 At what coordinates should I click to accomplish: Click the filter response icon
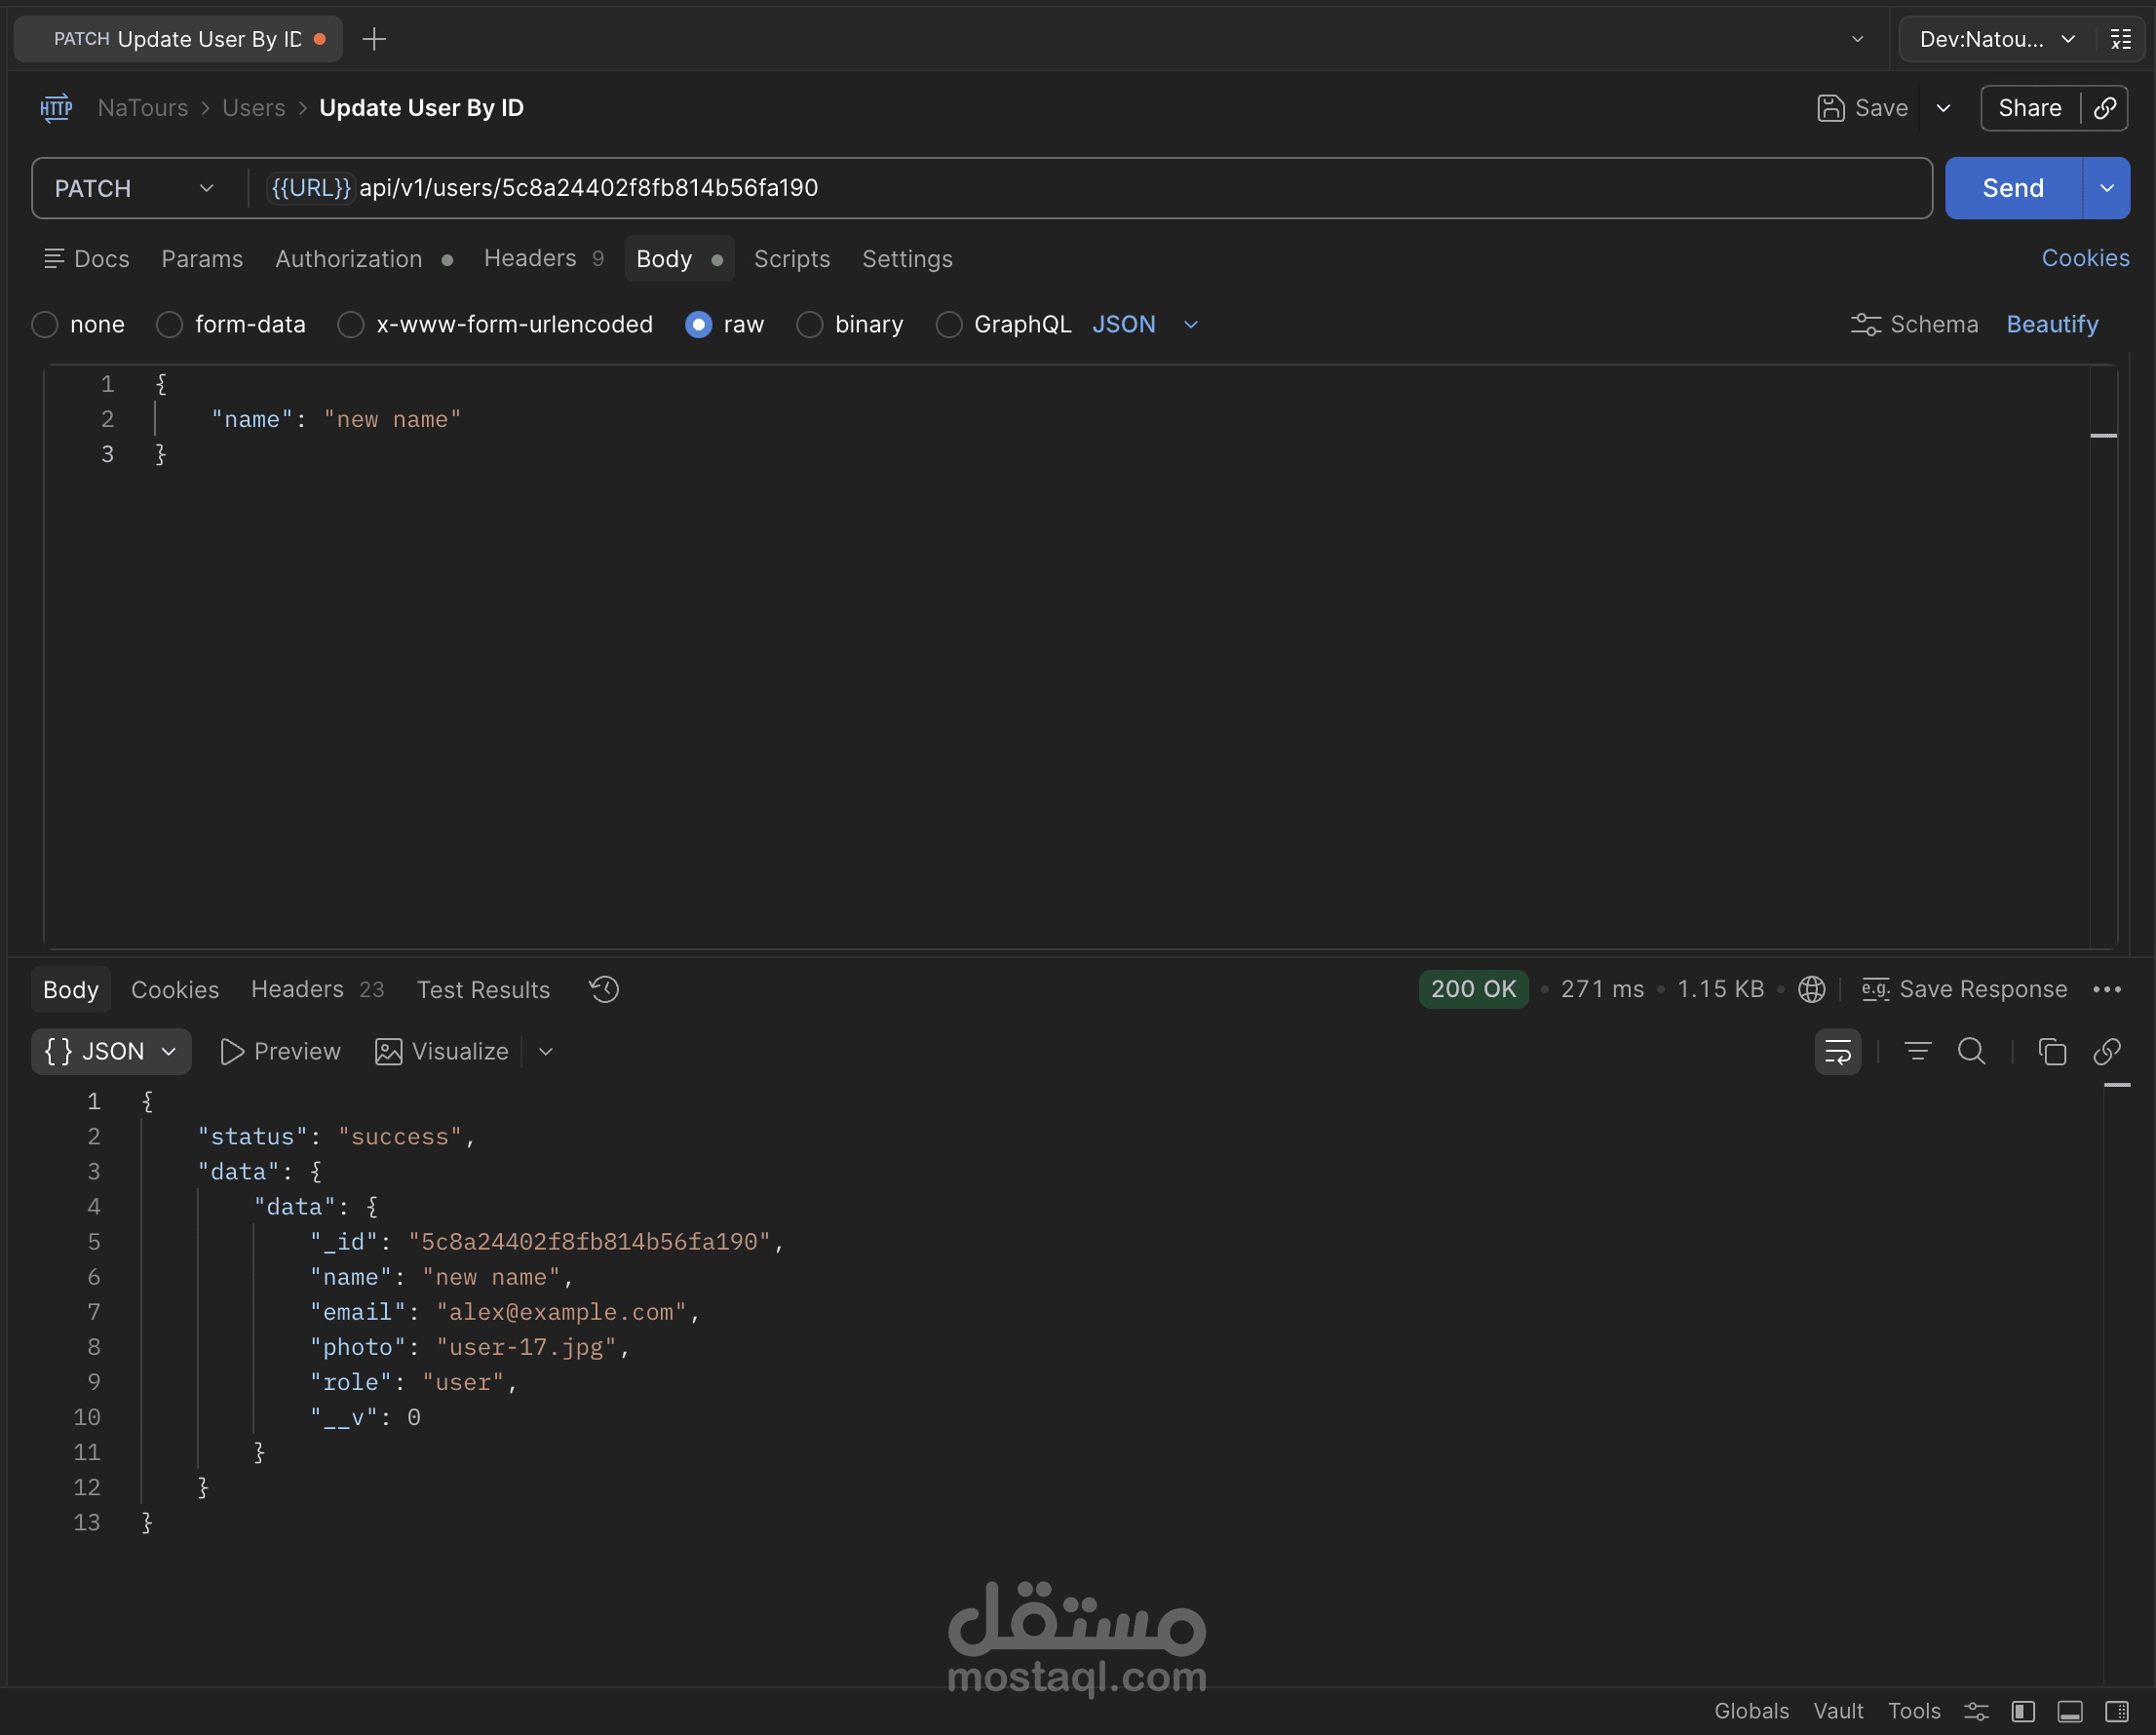pyautogui.click(x=1917, y=1051)
